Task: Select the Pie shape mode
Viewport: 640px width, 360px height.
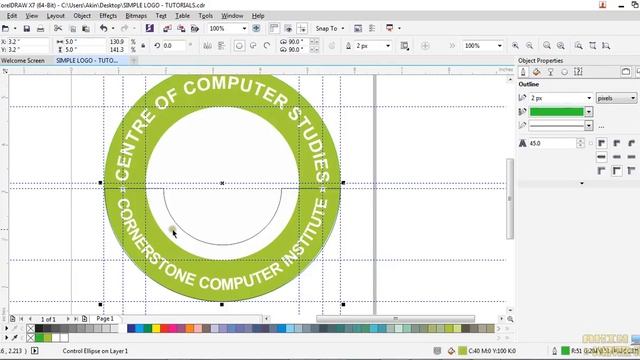Action: (253, 46)
